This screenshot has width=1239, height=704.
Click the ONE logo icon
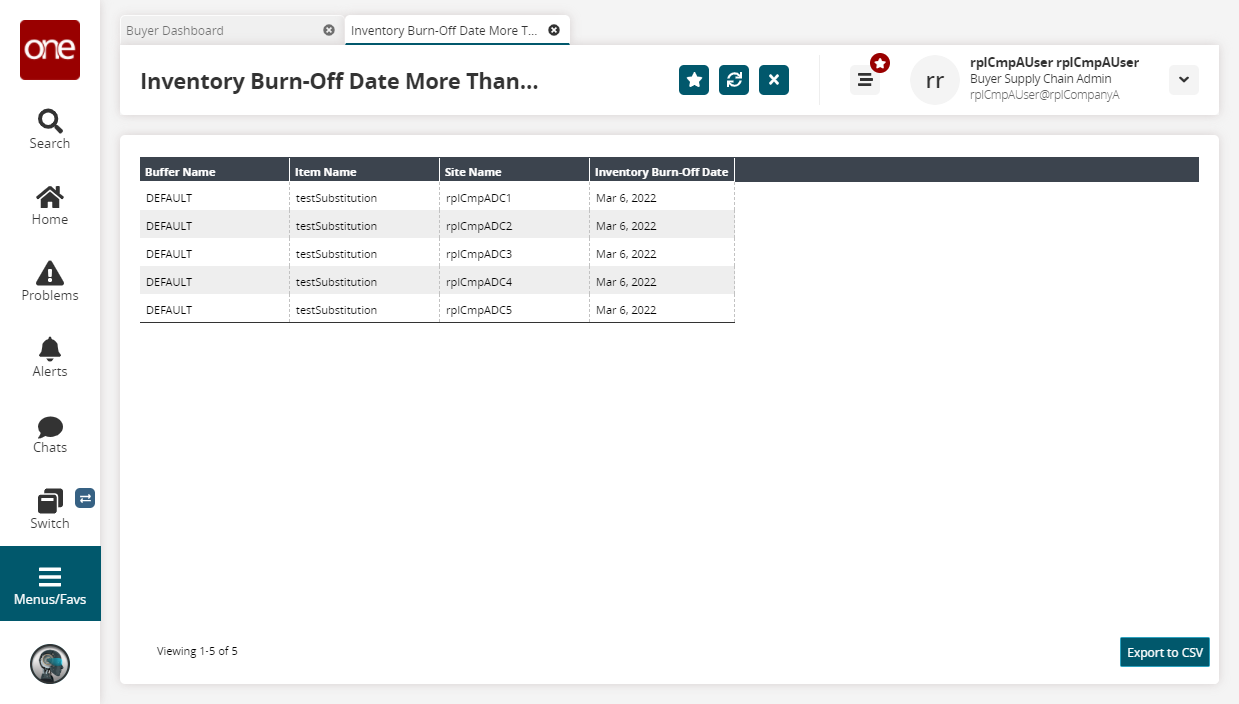coord(50,50)
